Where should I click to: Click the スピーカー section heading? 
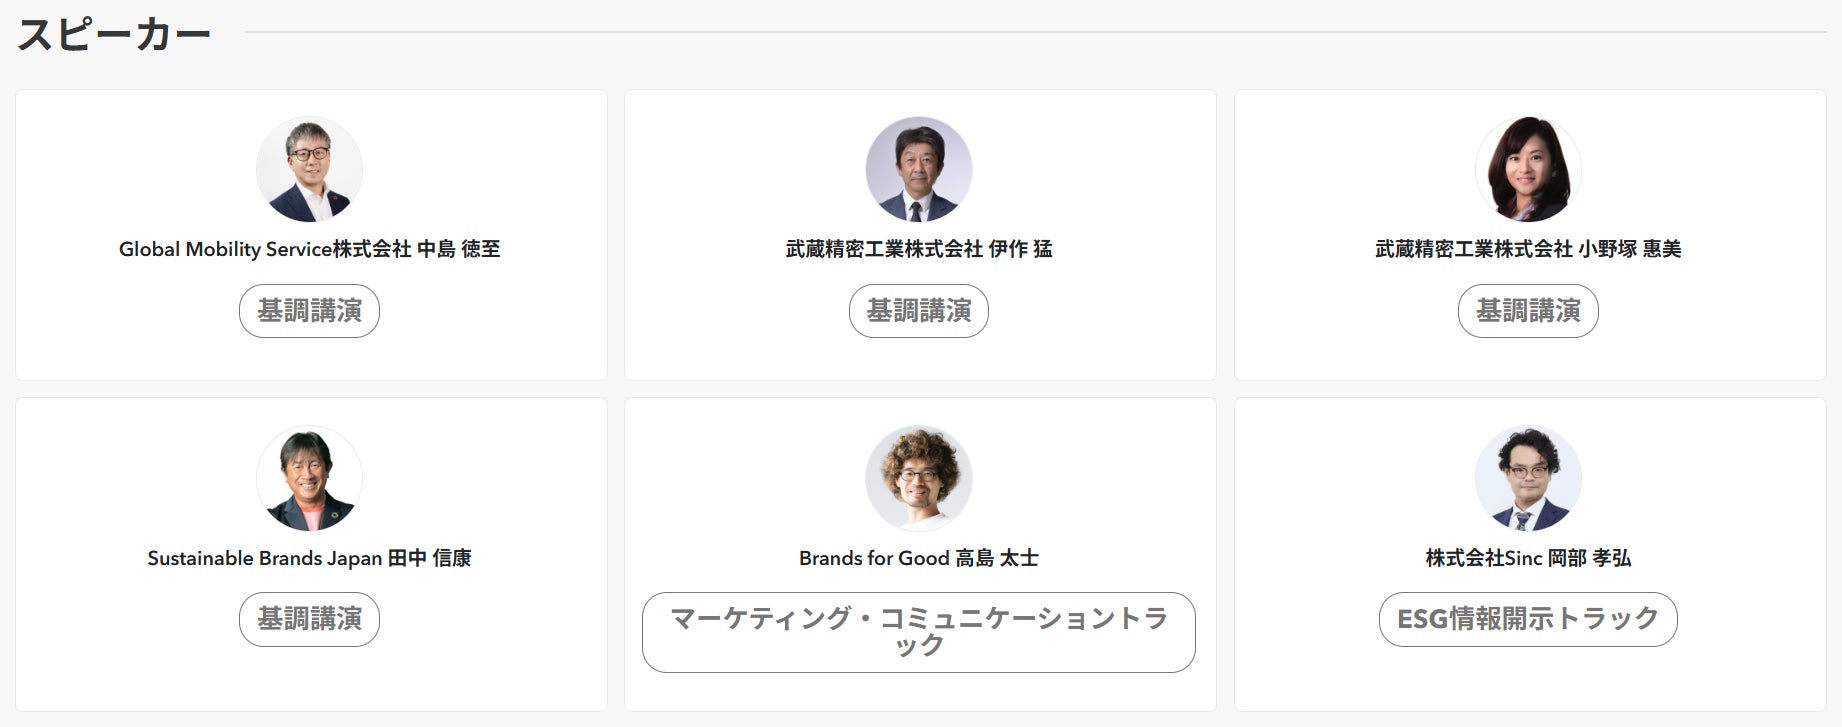[114, 34]
